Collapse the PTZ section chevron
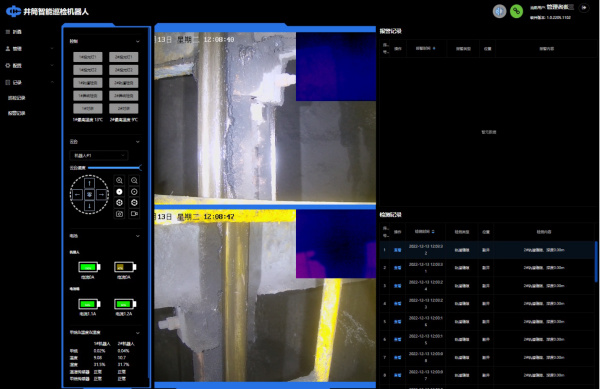This screenshot has width=600, height=389. pos(138,142)
